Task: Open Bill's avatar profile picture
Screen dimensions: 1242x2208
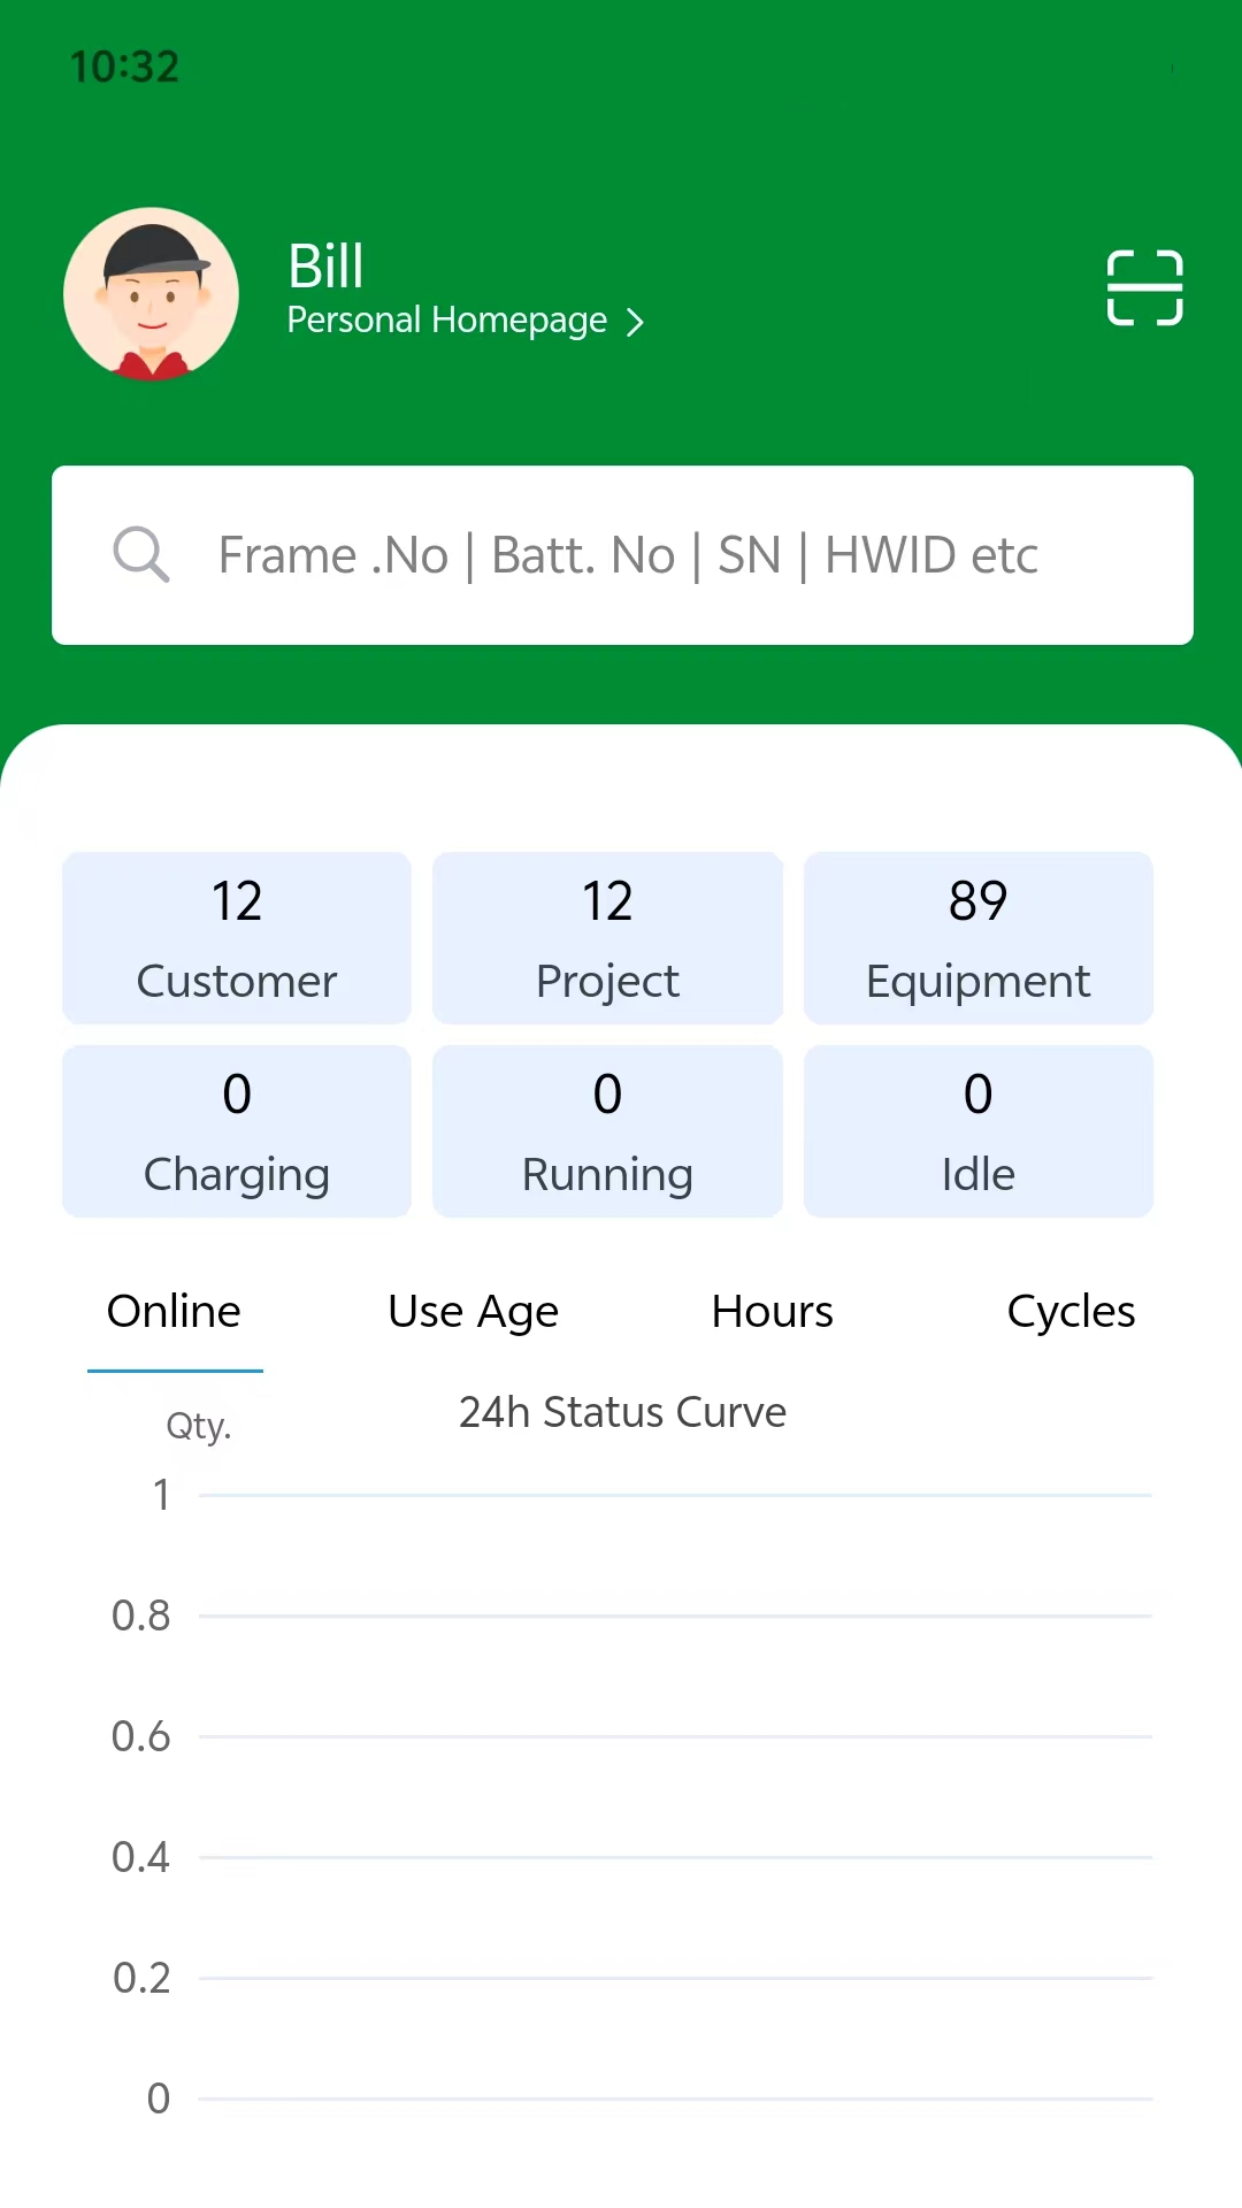Action: tap(151, 294)
